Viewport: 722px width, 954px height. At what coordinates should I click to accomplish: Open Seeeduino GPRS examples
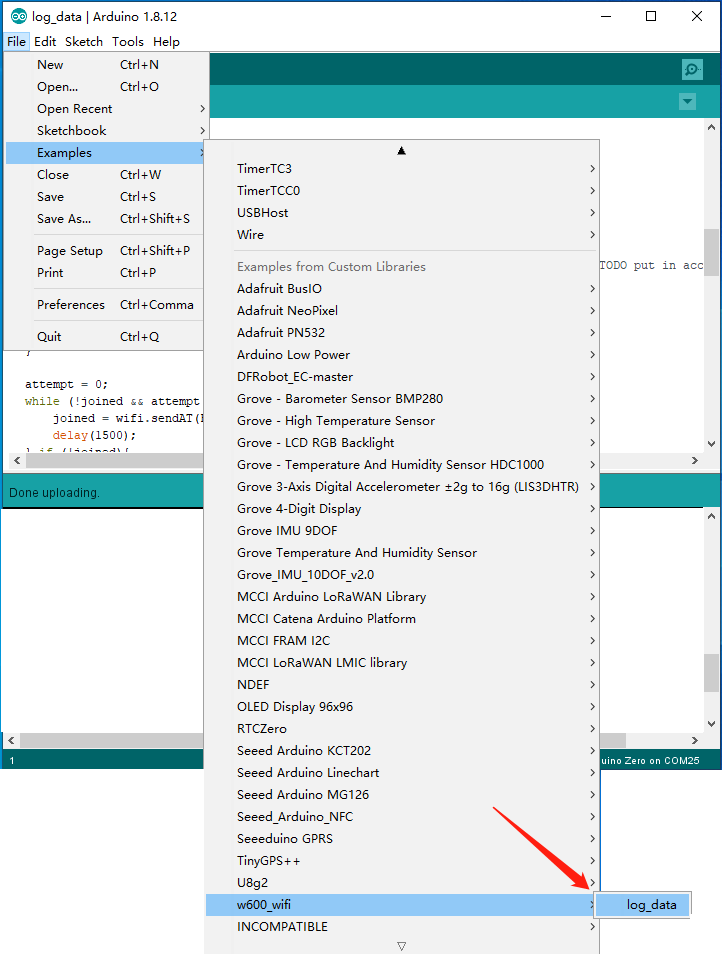[x=402, y=838]
